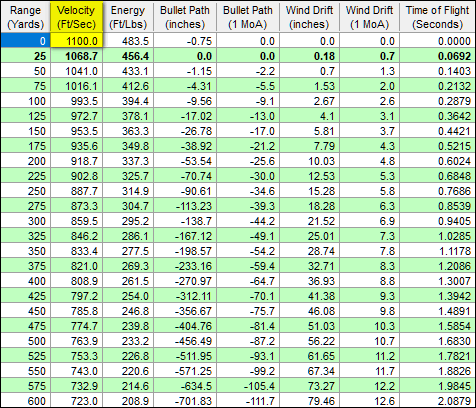Viewport: 476px width, 408px height.
Task: Select the Velocity (Ft/Sec) column header
Action: [x=76, y=17]
